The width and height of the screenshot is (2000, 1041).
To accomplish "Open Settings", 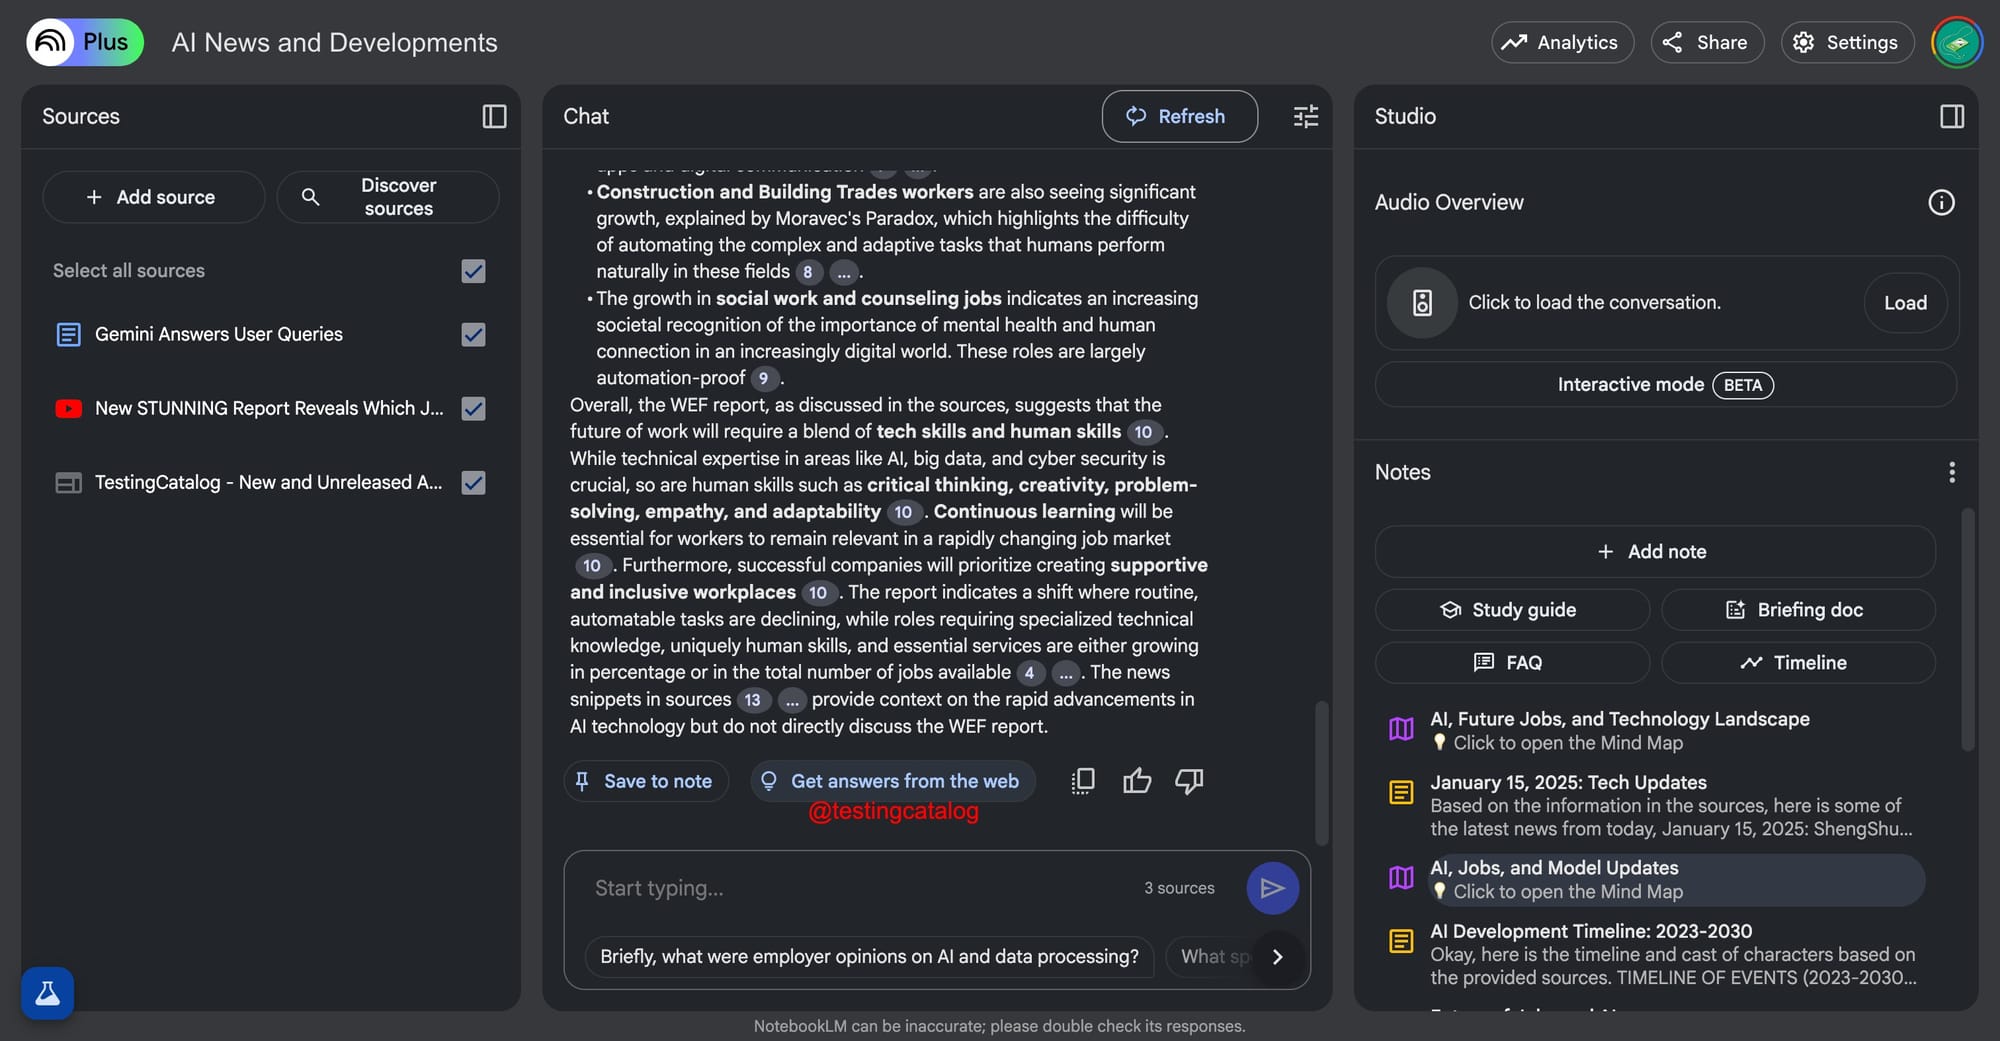I will coord(1847,42).
